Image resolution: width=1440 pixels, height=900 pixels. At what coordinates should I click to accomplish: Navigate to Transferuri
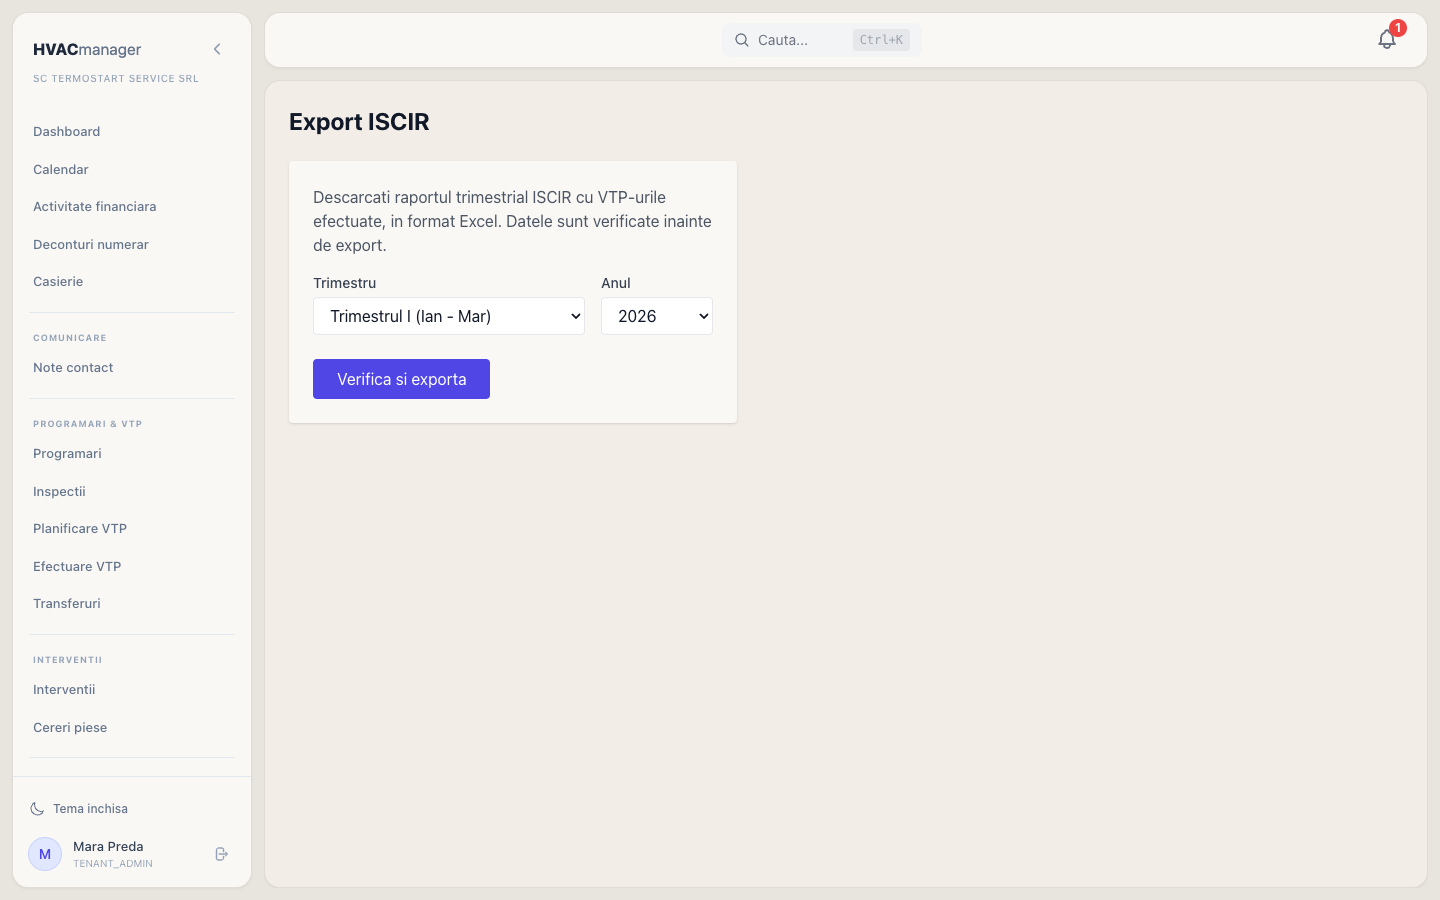(67, 603)
